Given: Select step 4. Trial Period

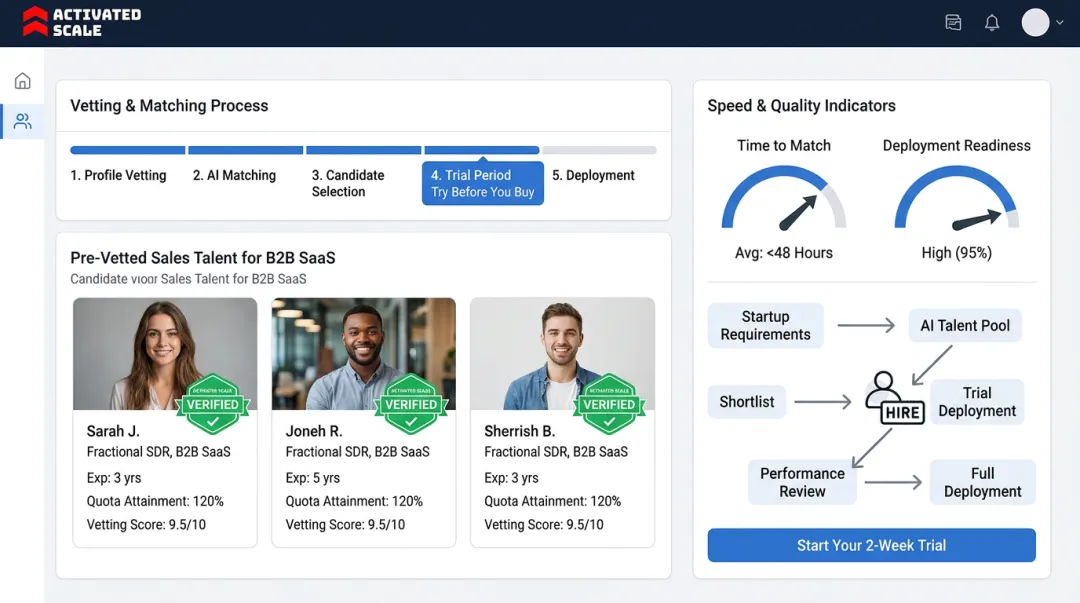Looking at the screenshot, I should (483, 183).
